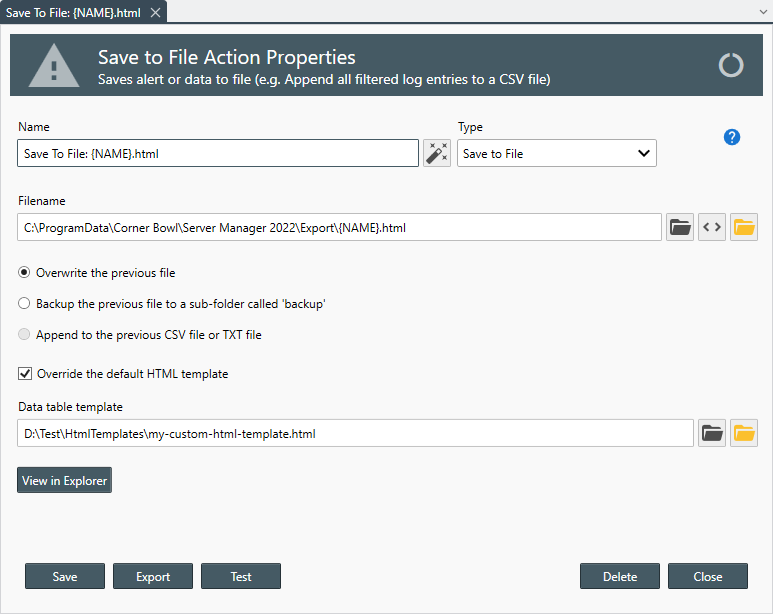Click the warning triangle header icon
This screenshot has width=773, height=614.
pos(53,66)
